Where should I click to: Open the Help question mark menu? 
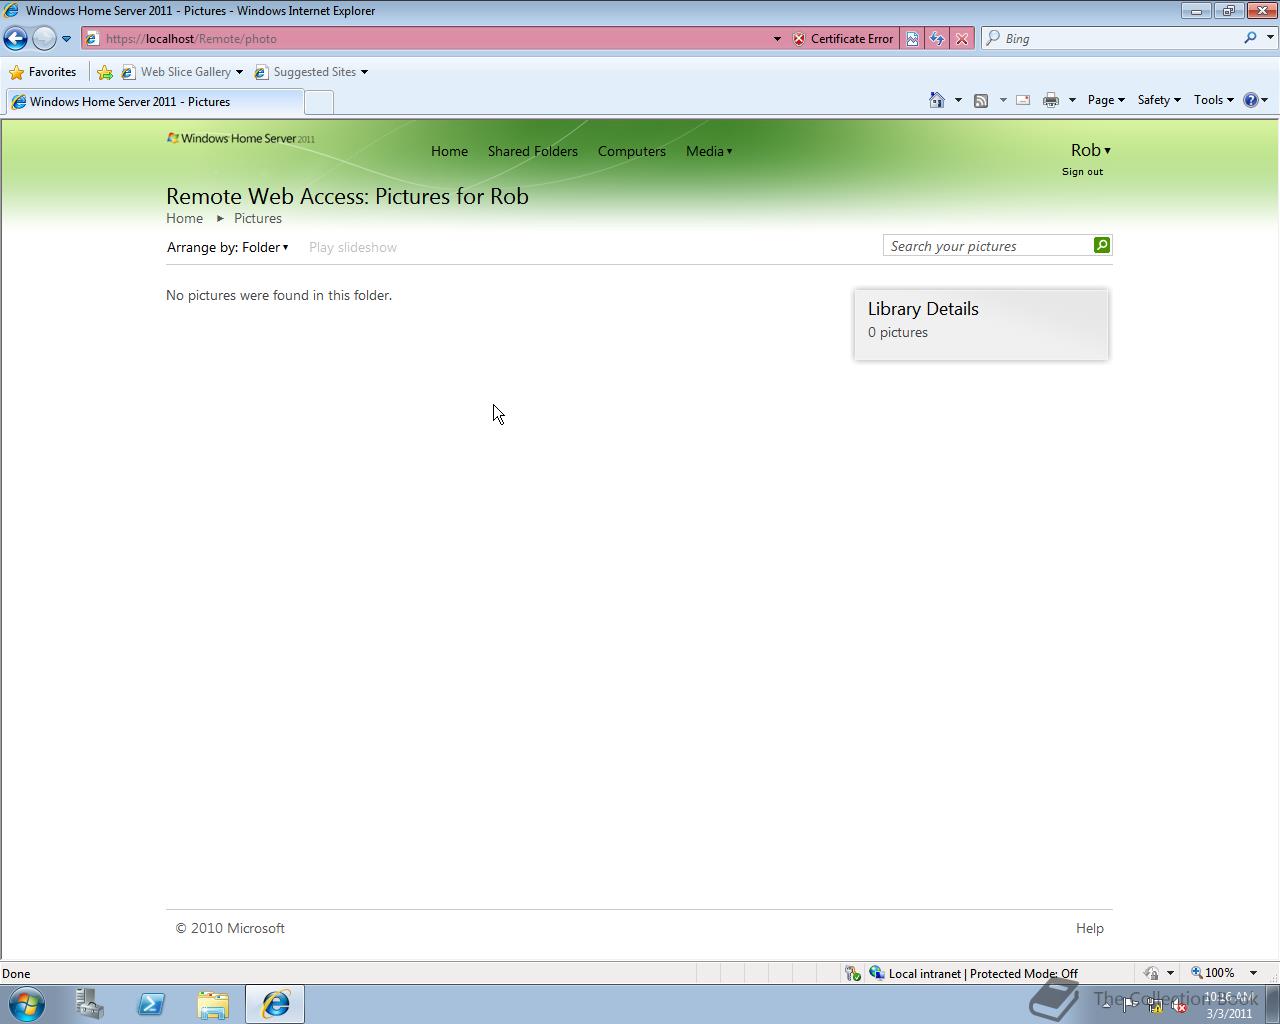tap(1255, 100)
